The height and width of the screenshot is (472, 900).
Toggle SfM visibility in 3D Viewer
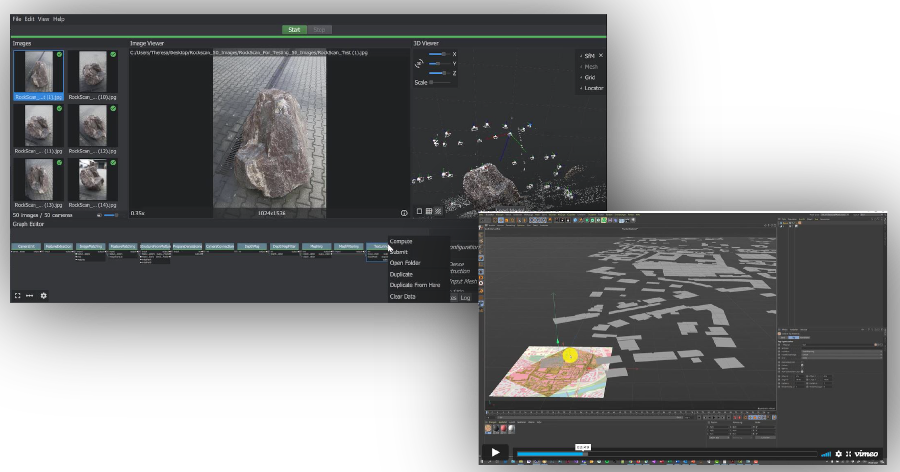[590, 55]
